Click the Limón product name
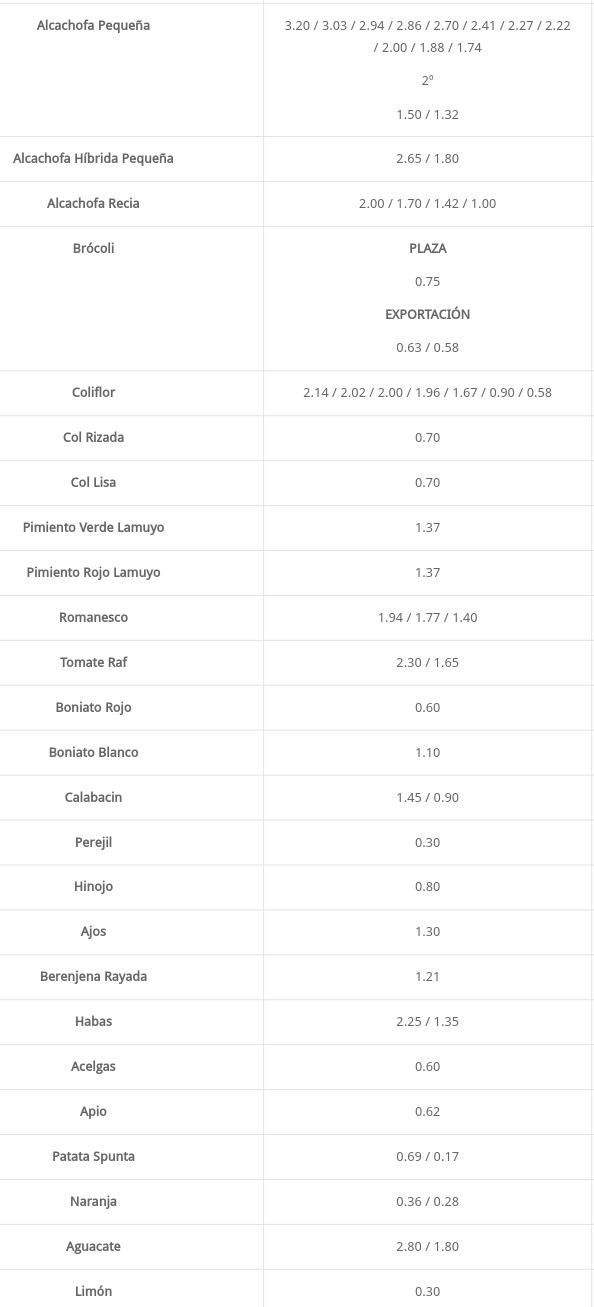594x1307 pixels. pyautogui.click(x=93, y=1291)
